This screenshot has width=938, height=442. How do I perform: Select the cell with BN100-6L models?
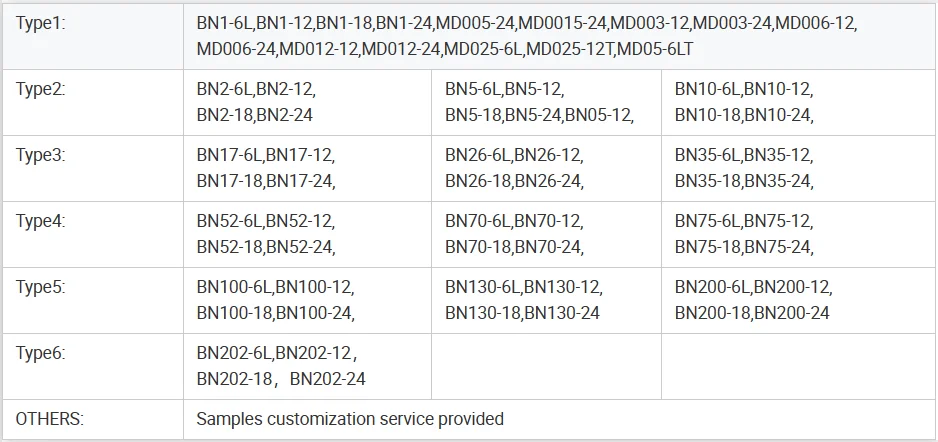[276, 300]
